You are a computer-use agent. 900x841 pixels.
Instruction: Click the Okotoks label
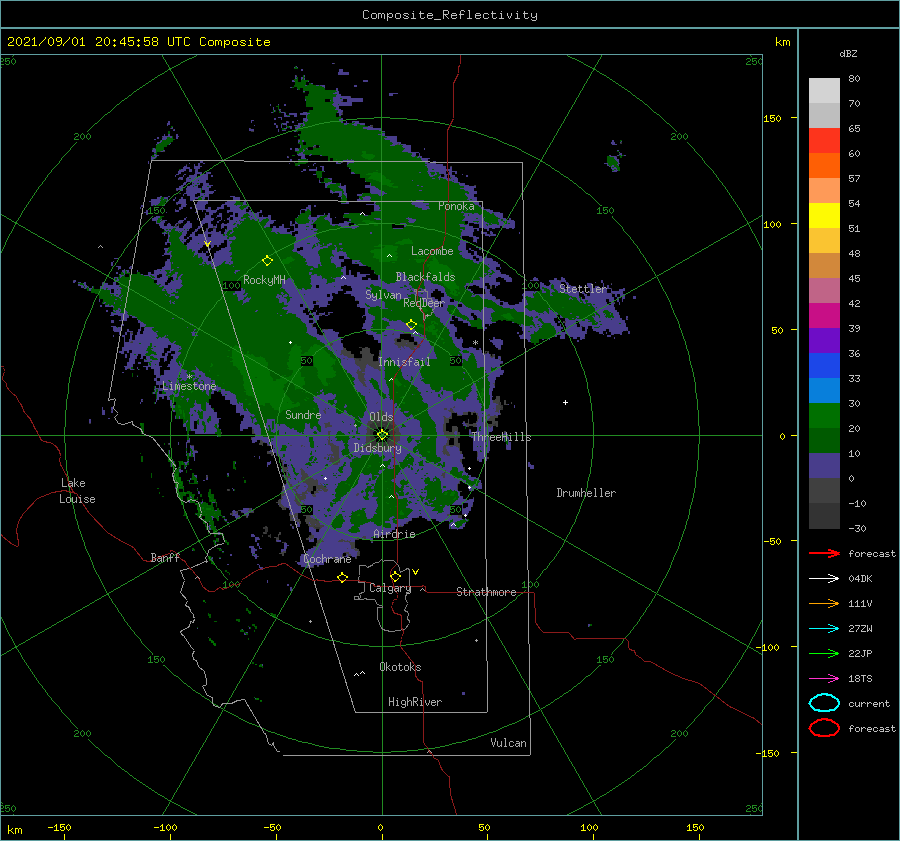pyautogui.click(x=400, y=667)
